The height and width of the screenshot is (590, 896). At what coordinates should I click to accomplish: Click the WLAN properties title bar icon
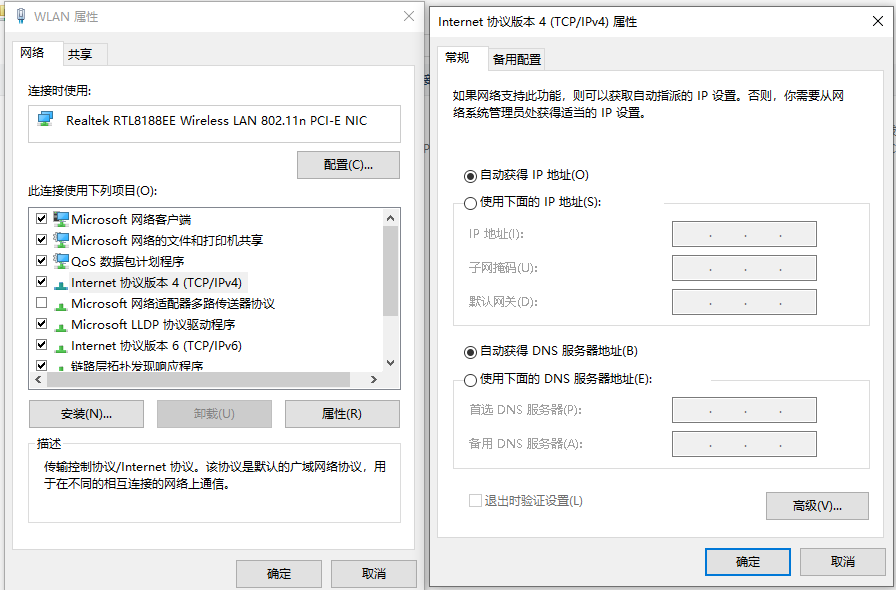coord(21,16)
